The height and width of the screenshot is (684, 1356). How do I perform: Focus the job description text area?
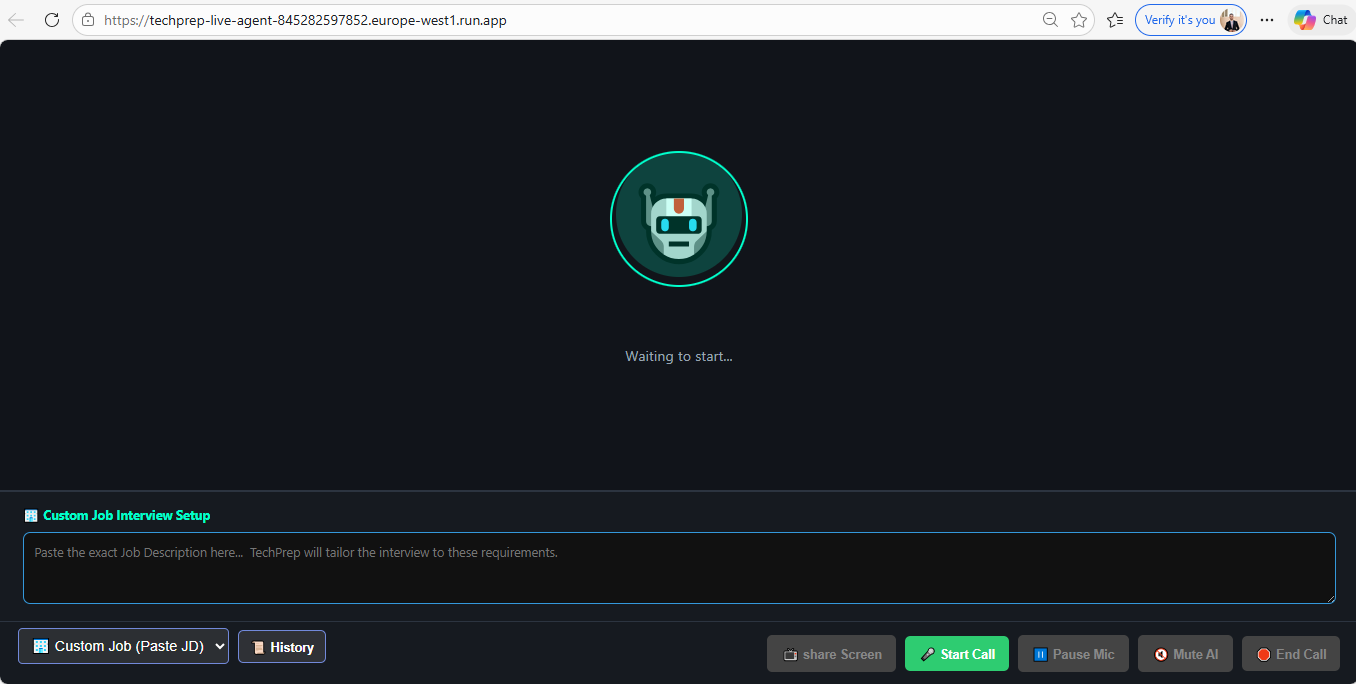coord(679,568)
